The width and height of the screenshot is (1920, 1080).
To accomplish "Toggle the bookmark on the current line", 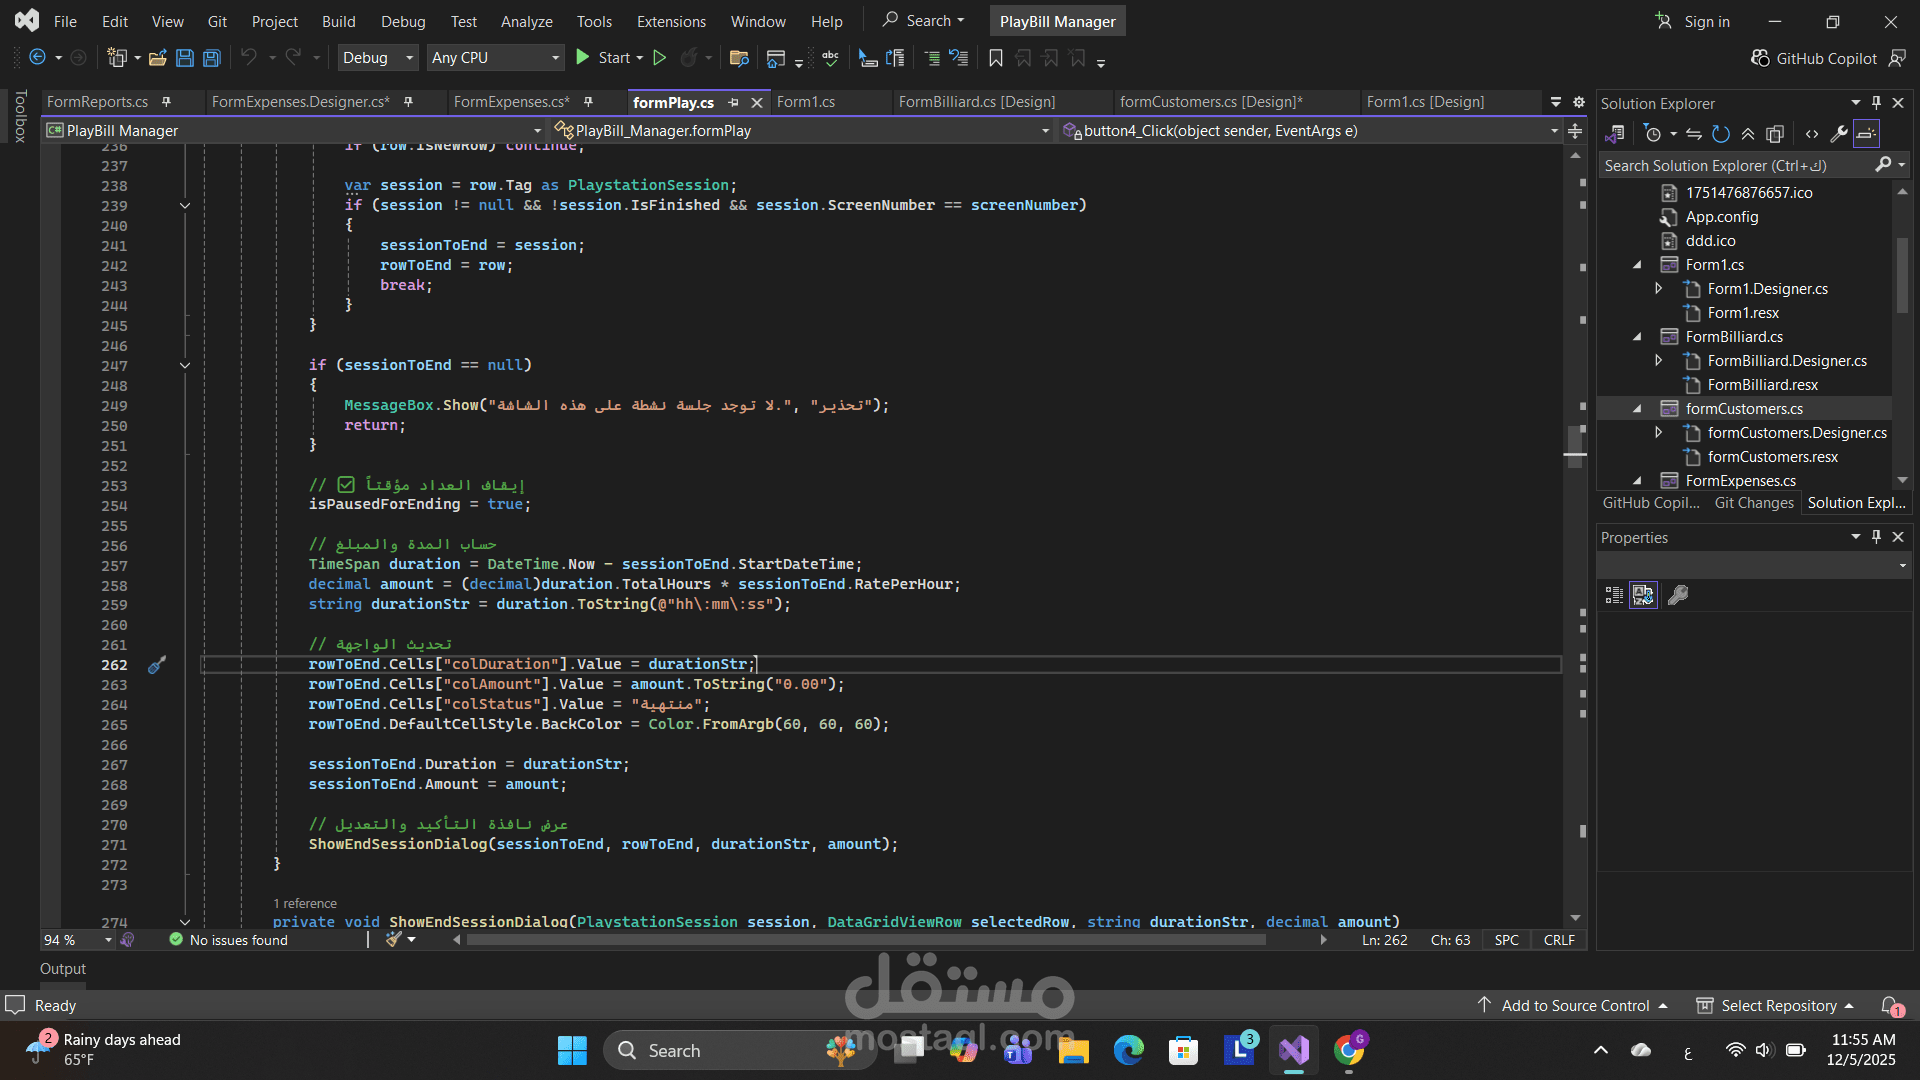I will 996,58.
